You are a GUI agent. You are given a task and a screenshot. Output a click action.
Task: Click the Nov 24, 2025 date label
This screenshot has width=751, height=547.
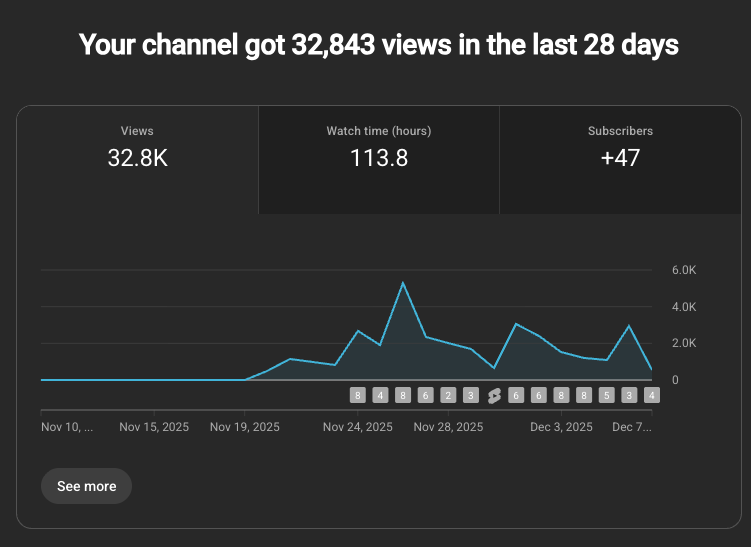click(x=358, y=427)
